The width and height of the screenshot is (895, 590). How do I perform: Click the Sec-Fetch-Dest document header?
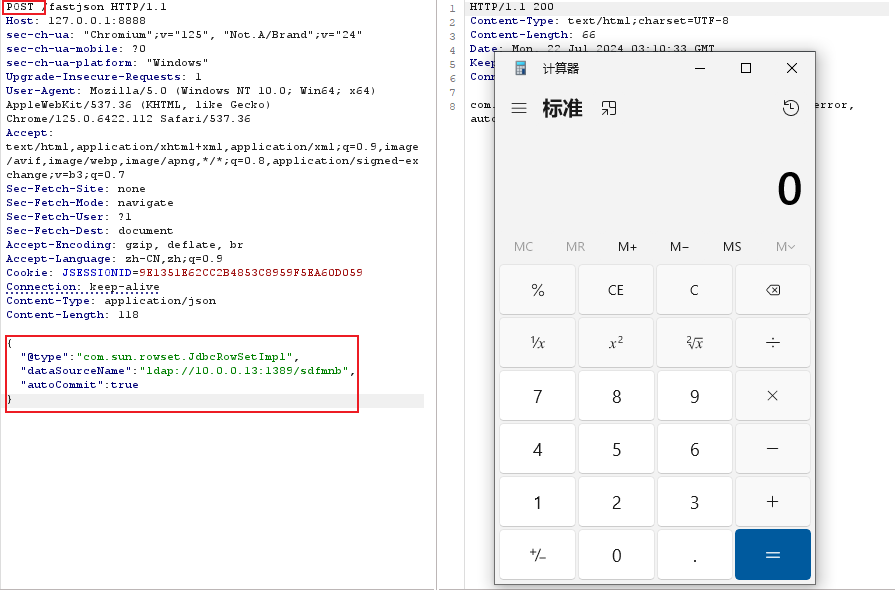point(89,231)
